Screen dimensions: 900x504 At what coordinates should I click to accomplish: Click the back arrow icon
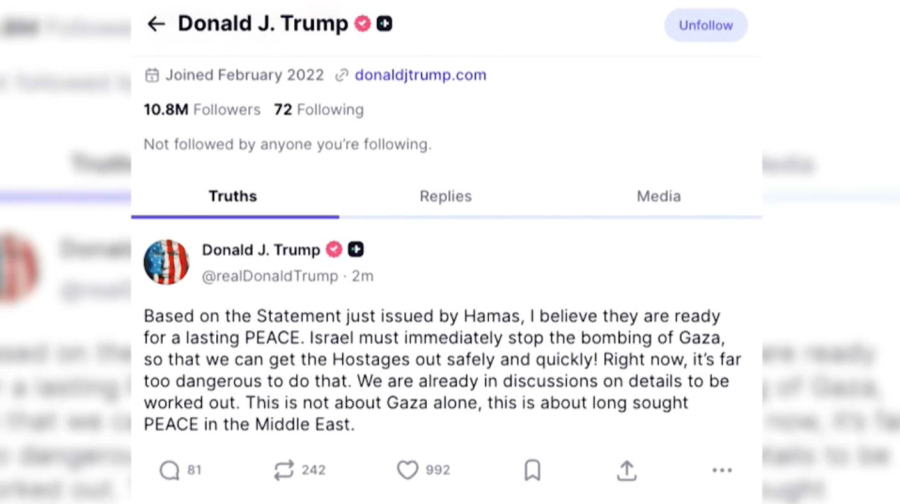pos(156,24)
